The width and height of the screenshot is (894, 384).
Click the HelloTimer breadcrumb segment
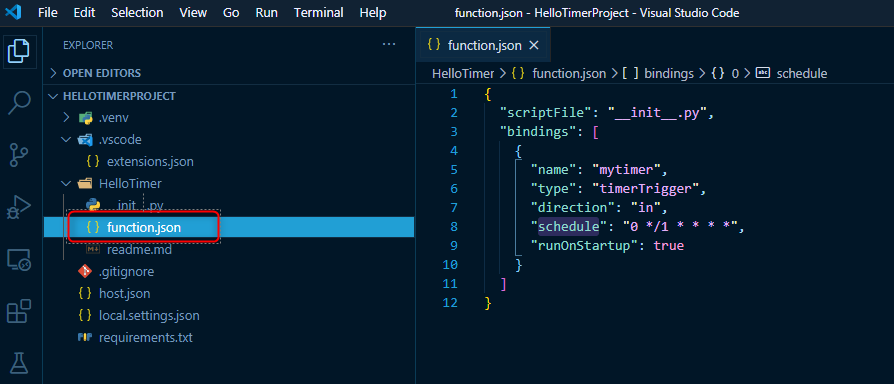tap(464, 73)
